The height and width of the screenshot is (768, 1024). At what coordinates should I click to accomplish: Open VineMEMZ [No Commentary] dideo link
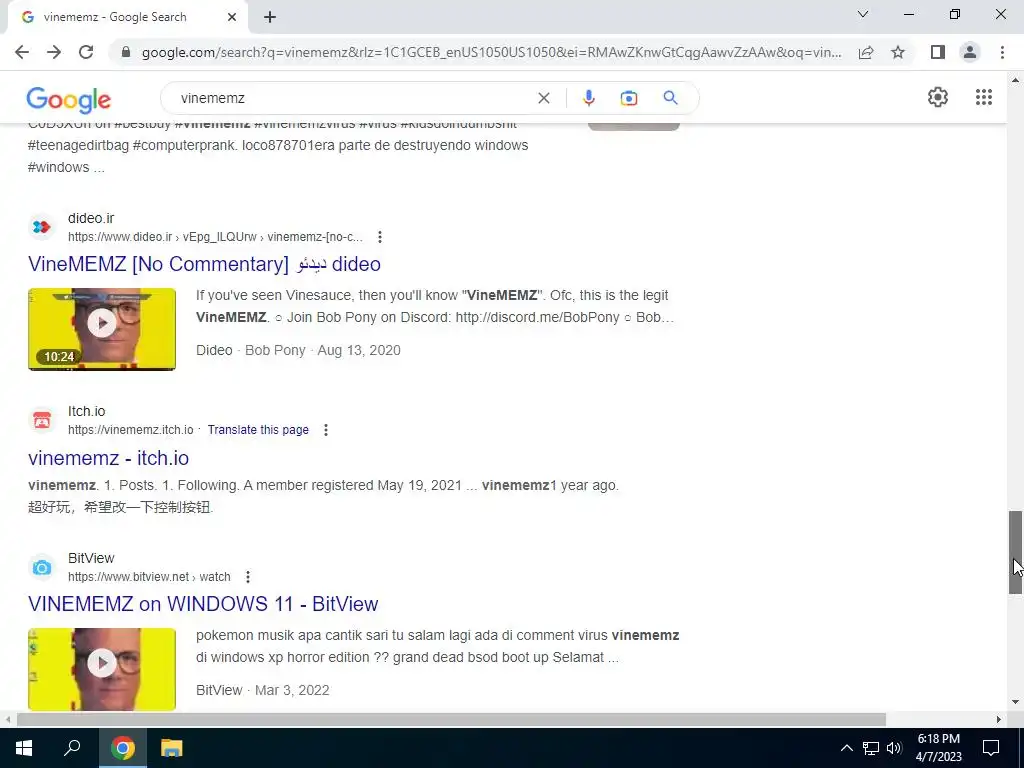click(204, 264)
